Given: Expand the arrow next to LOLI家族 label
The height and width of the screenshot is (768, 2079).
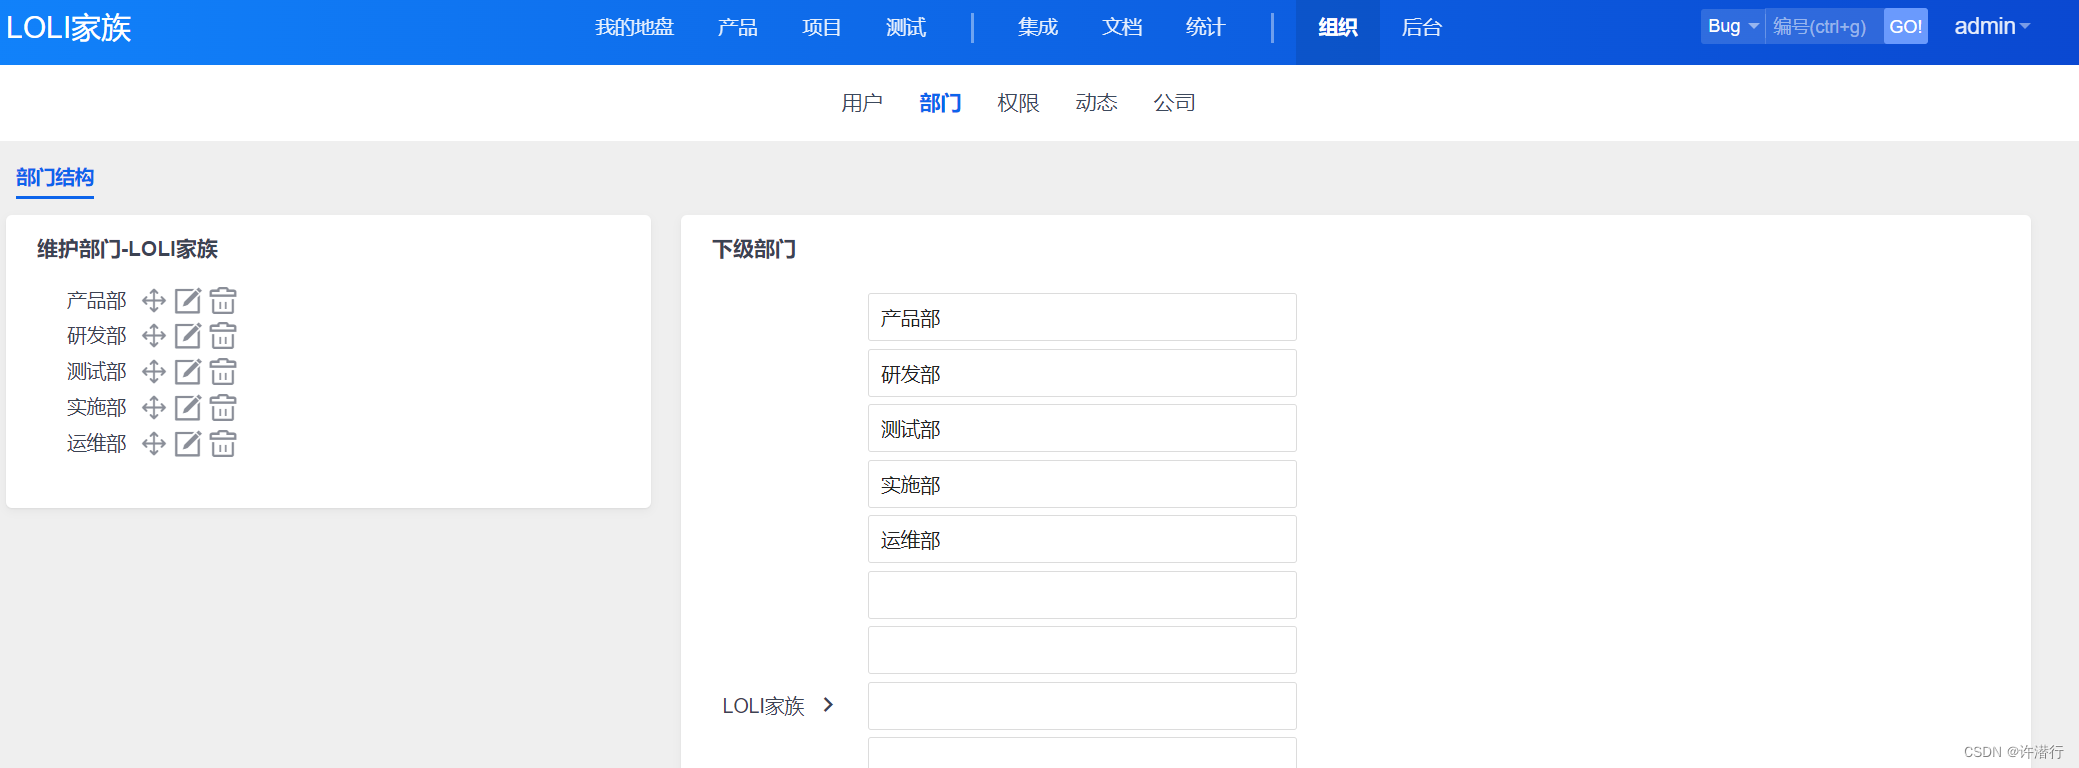Looking at the screenshot, I should [x=828, y=705].
